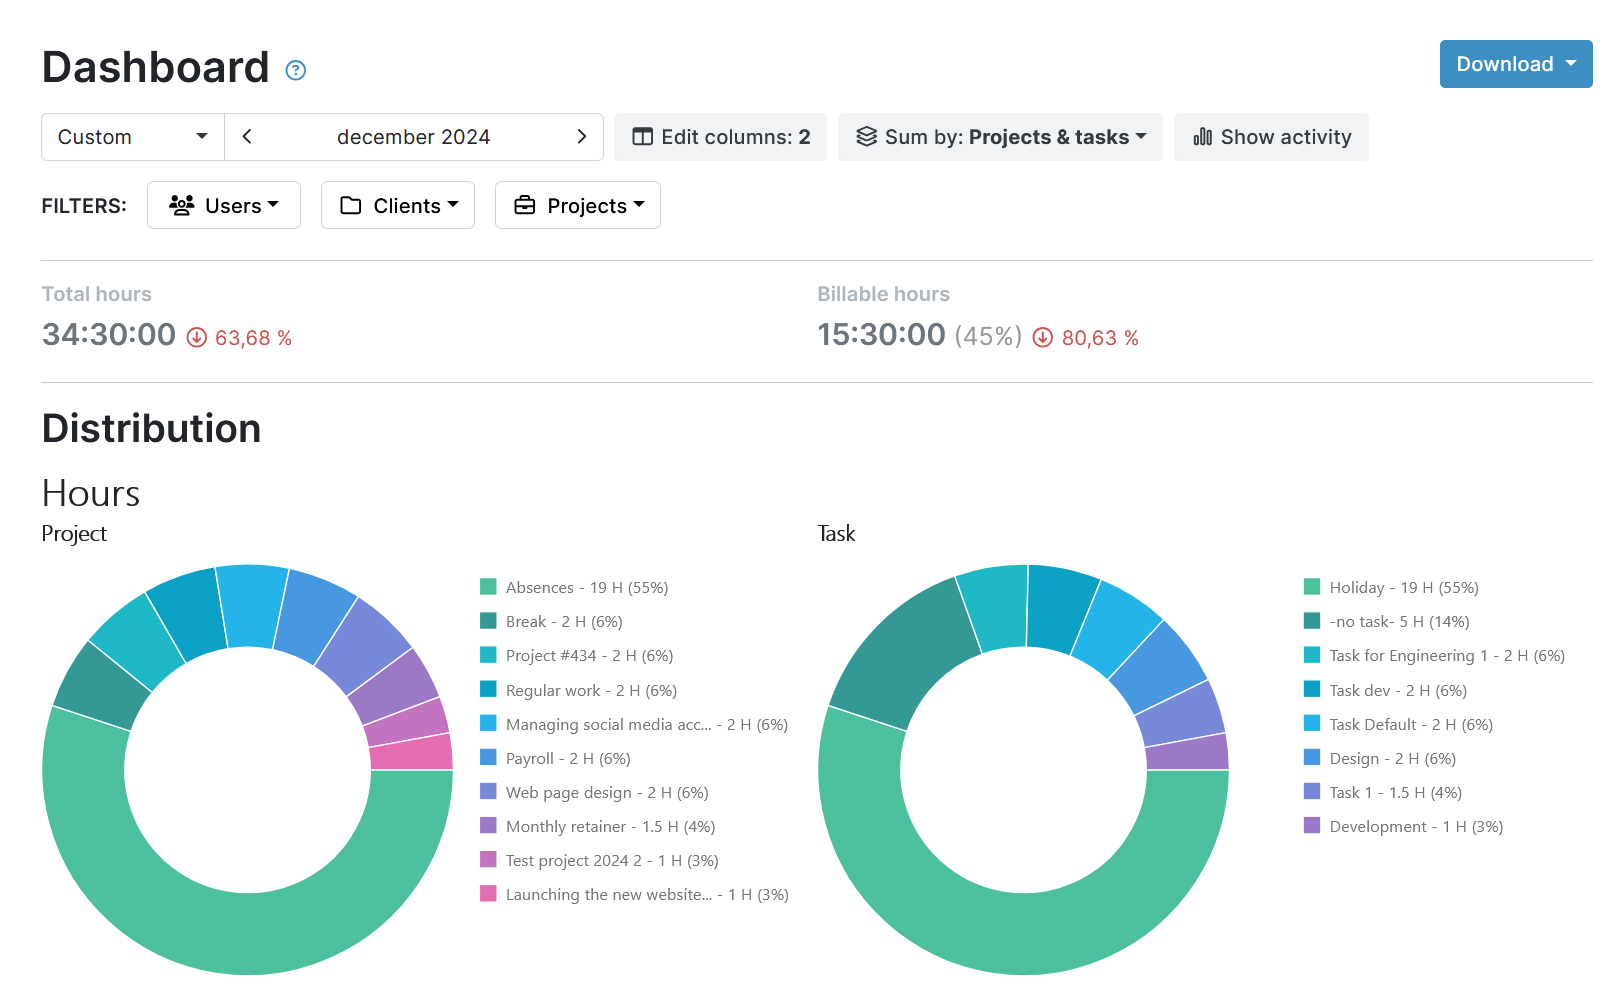Toggle Monthly retainer legend entry
Viewport: 1615px width, 992px height.
(598, 826)
